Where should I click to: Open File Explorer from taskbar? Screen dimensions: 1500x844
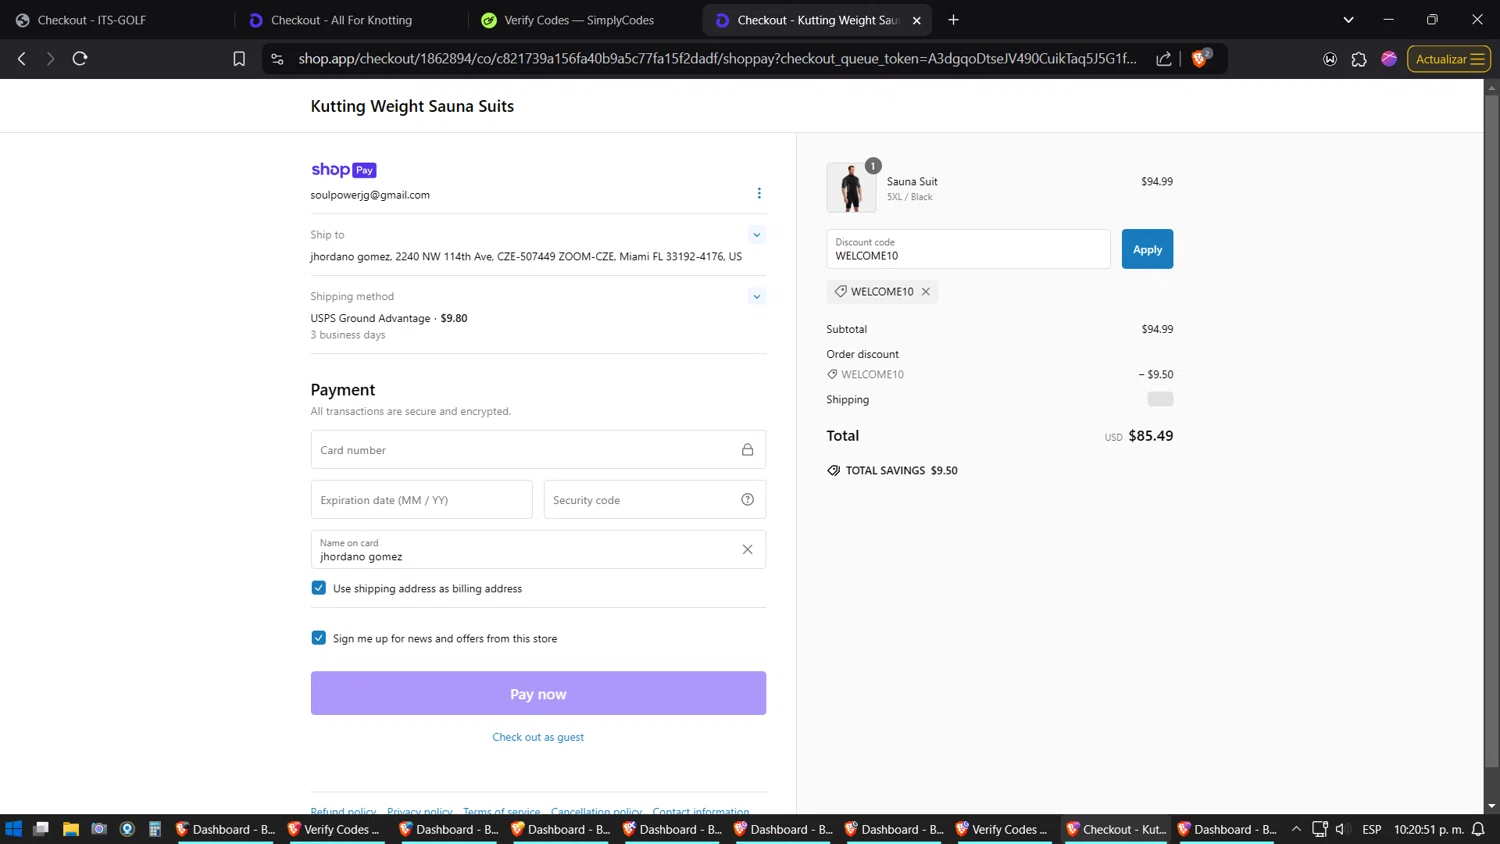70,829
